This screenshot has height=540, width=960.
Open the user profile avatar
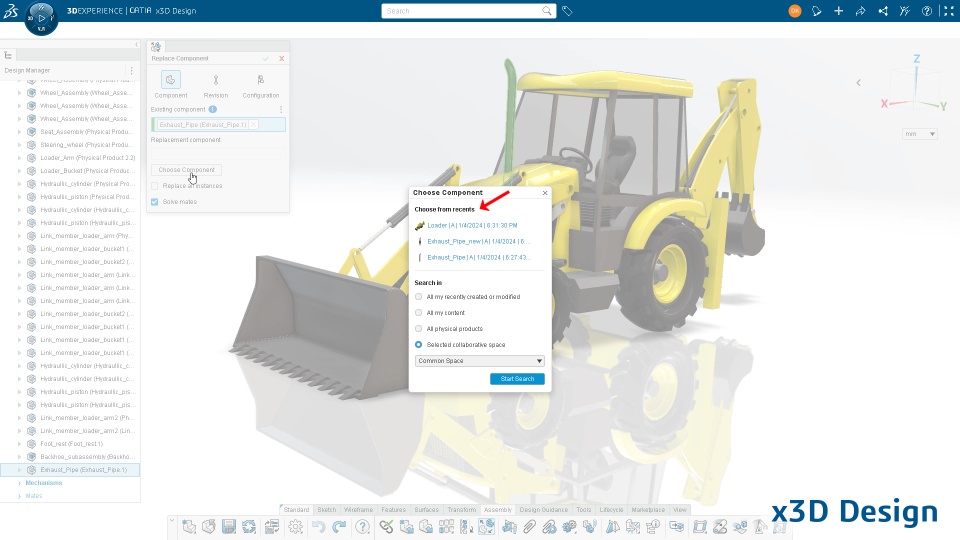[x=795, y=11]
